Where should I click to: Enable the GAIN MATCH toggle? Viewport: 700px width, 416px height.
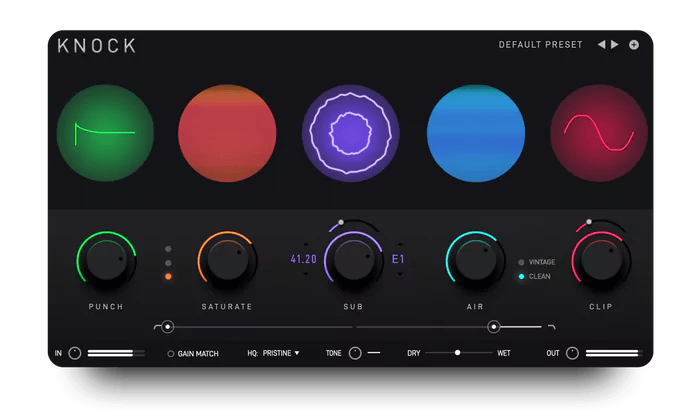pyautogui.click(x=193, y=354)
